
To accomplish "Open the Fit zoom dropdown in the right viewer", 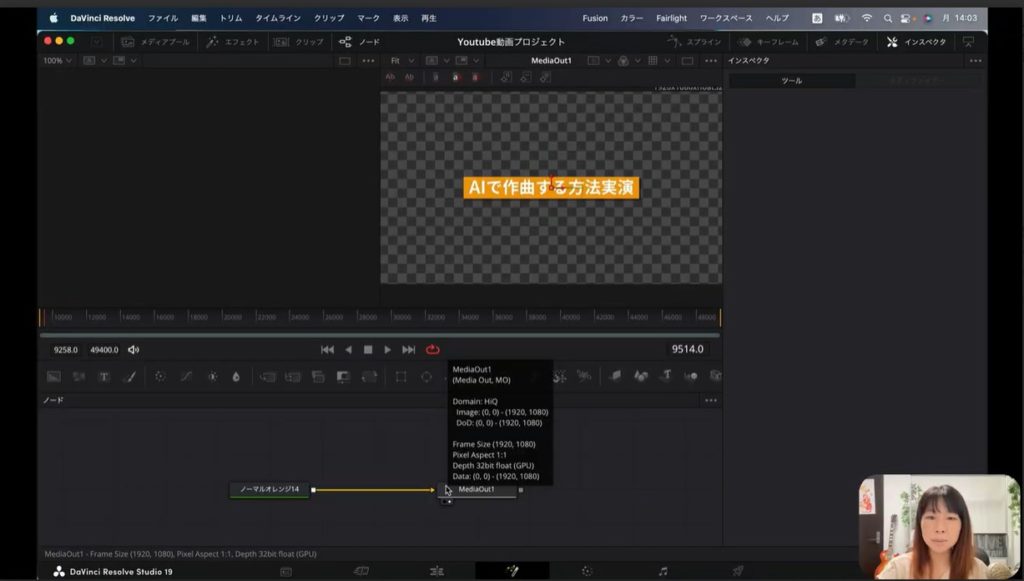I will [x=401, y=61].
